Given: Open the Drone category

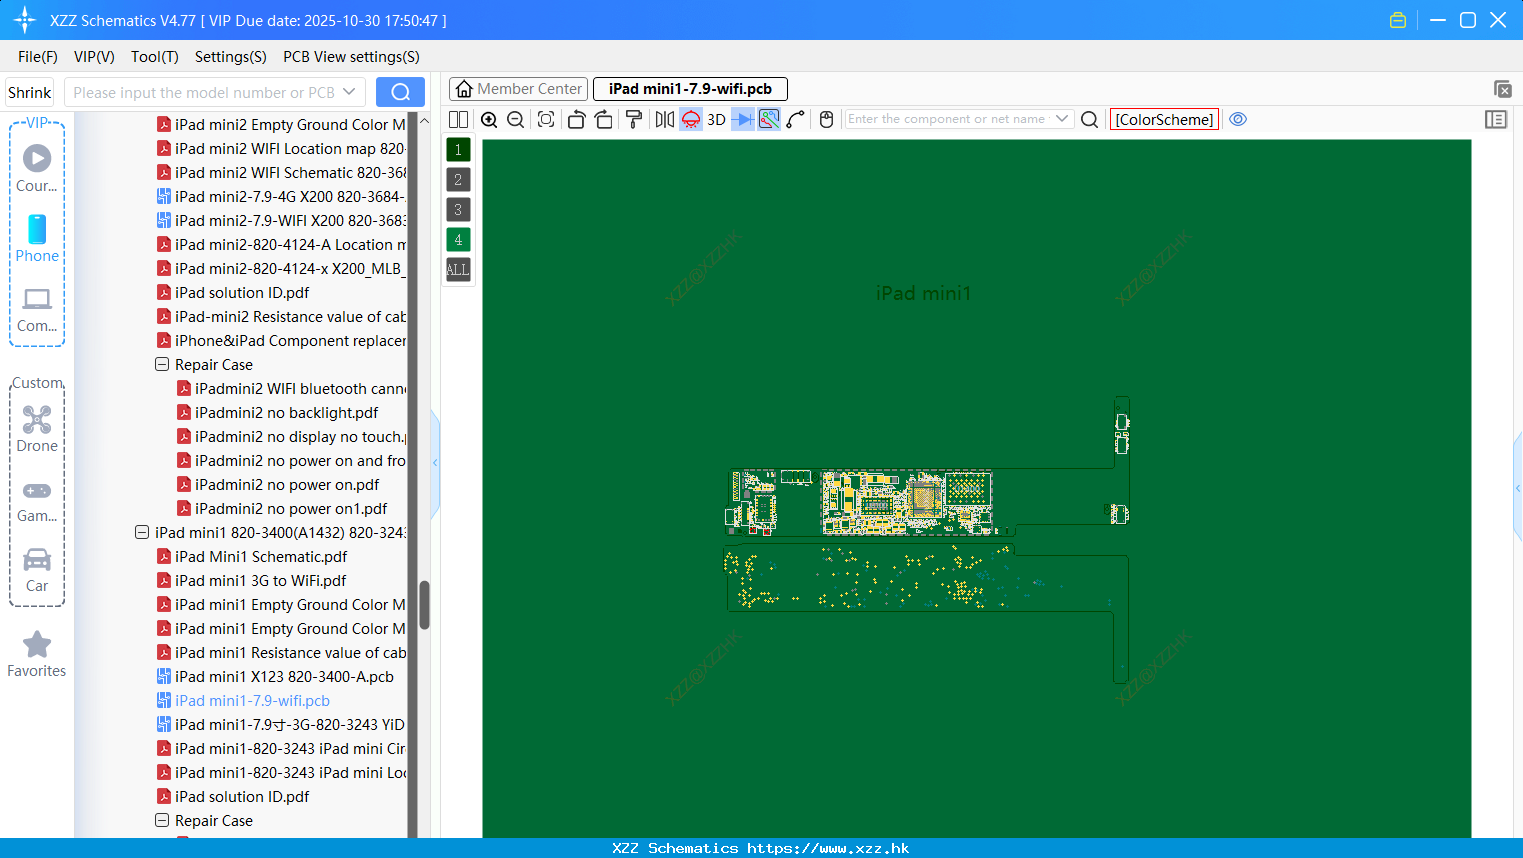Looking at the screenshot, I should point(37,429).
